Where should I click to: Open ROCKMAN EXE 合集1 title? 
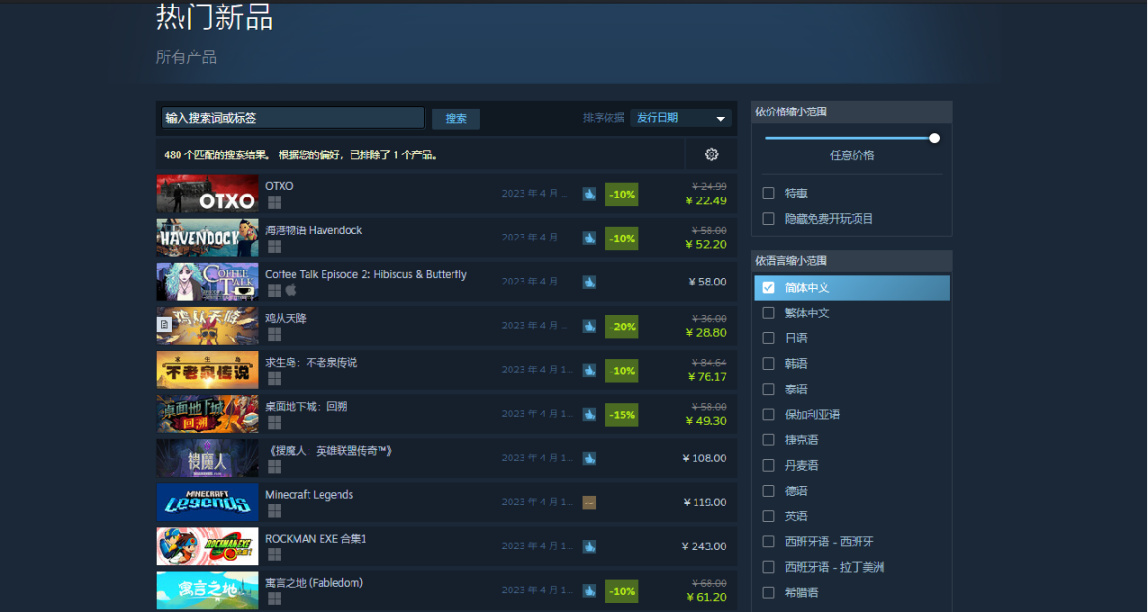[316, 539]
